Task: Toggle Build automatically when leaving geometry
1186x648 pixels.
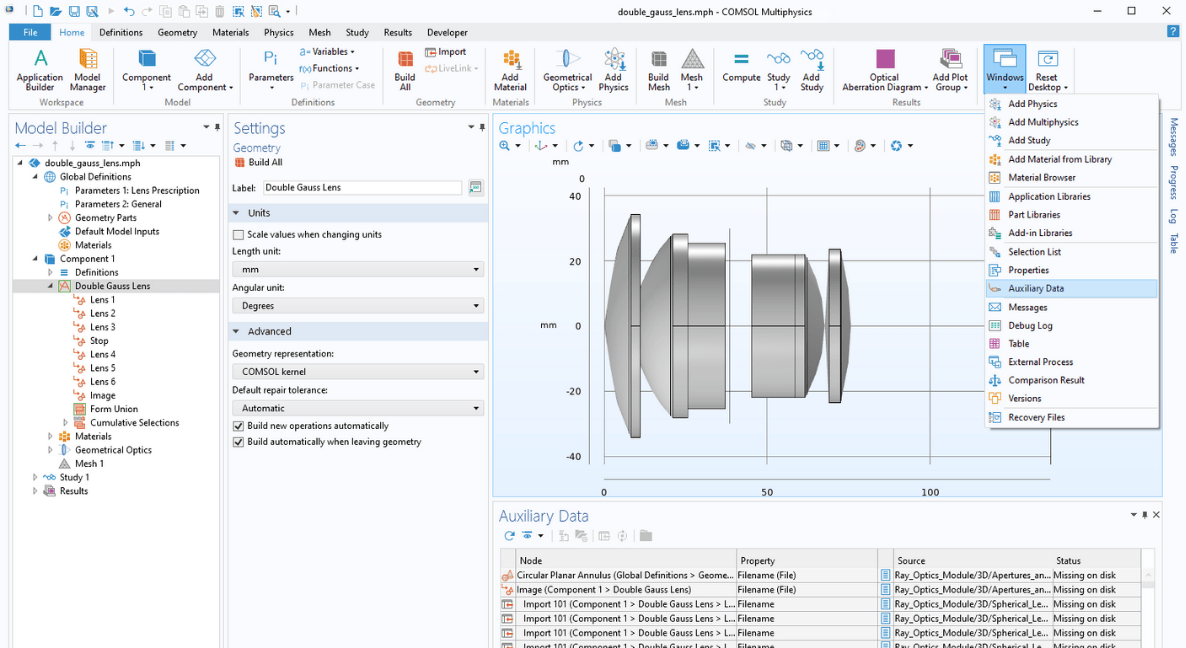Action: coord(238,442)
